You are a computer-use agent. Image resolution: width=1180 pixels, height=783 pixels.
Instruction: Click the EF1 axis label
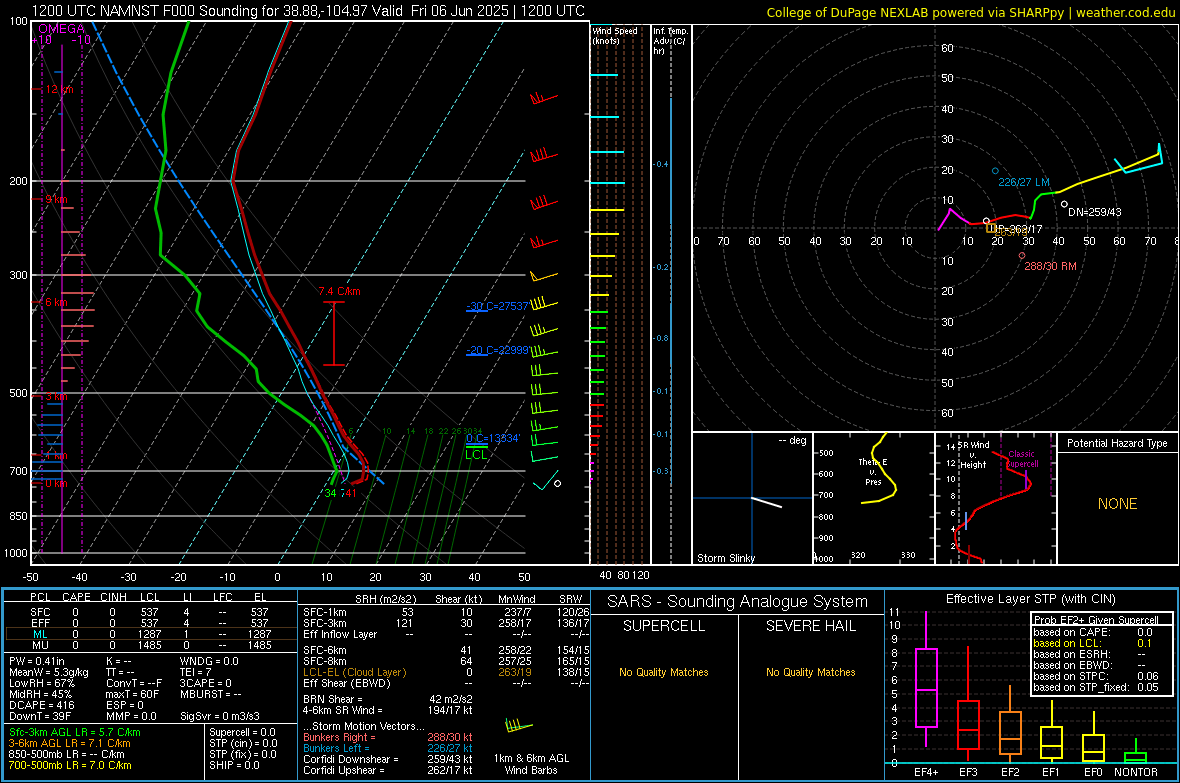1051,772
